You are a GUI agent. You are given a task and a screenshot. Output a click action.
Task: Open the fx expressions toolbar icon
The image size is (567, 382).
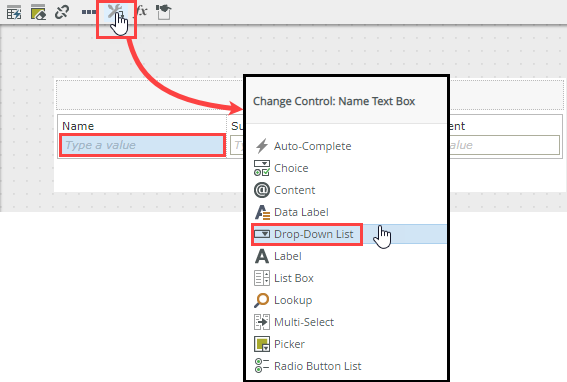pyautogui.click(x=141, y=11)
